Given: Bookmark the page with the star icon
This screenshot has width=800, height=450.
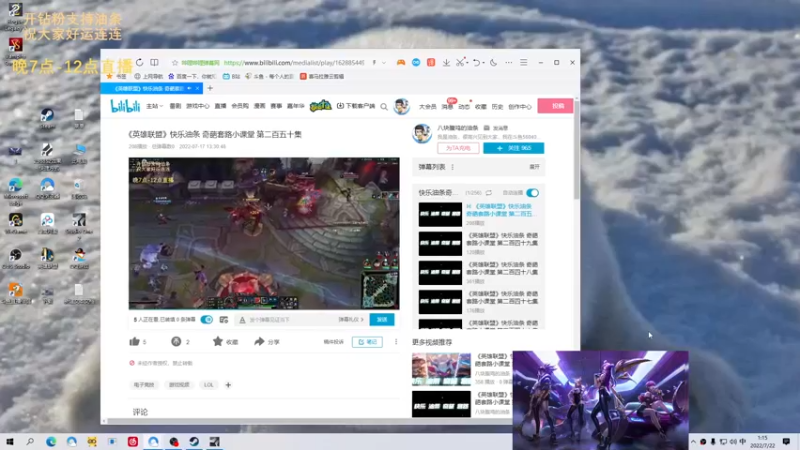Looking at the screenshot, I should 175,63.
